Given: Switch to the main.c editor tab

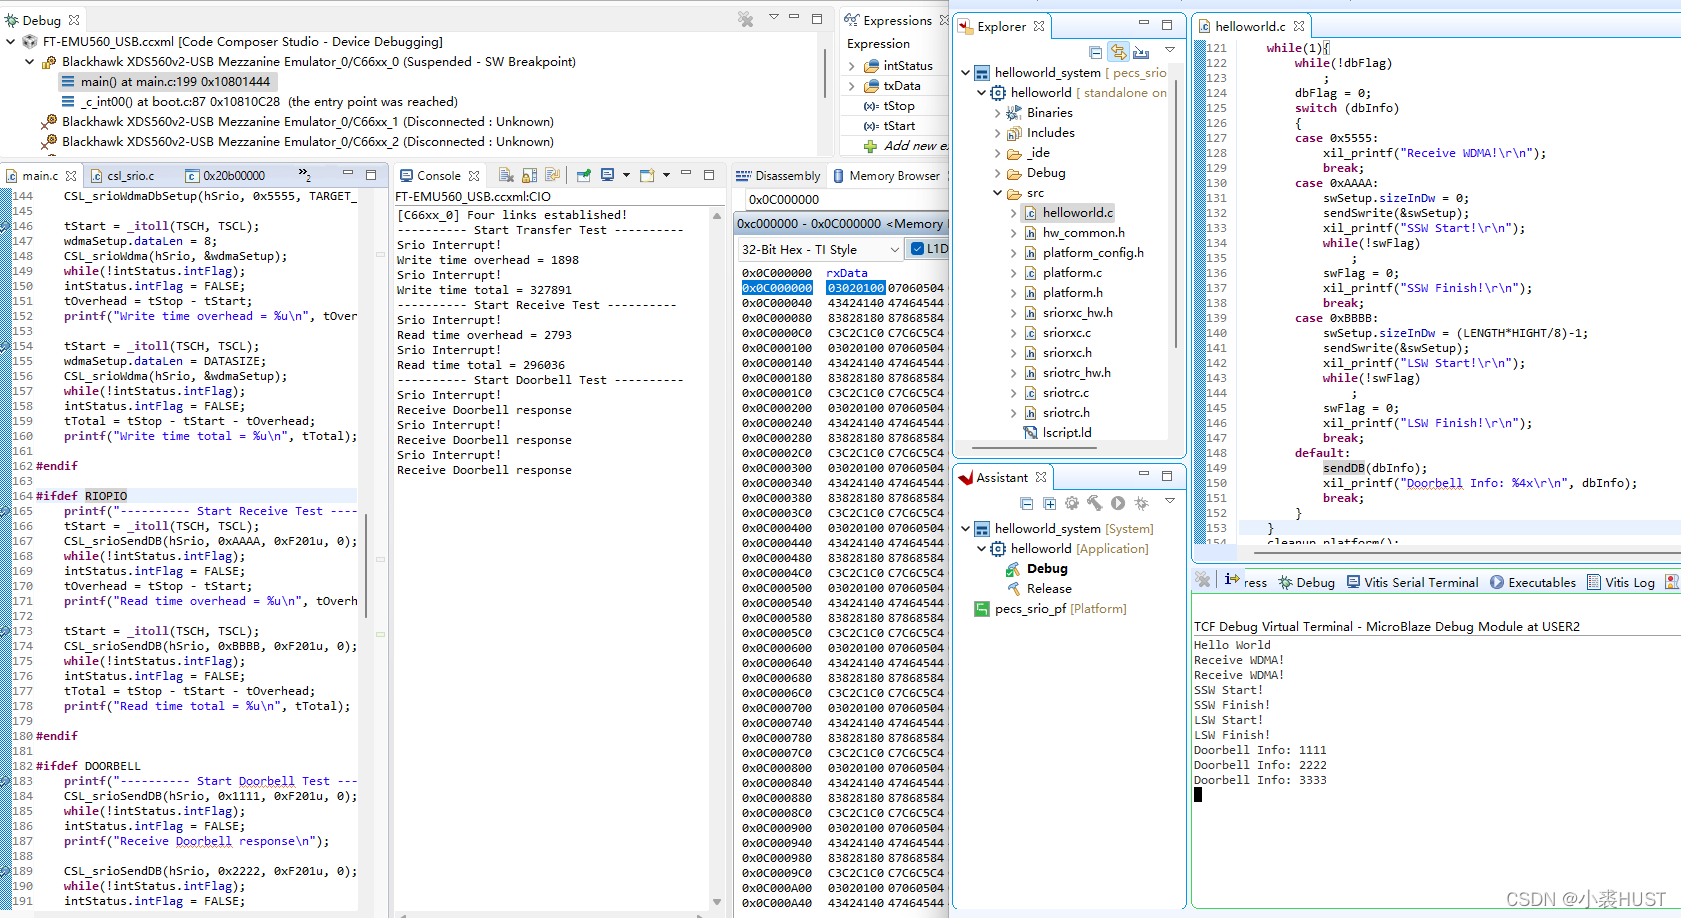Looking at the screenshot, I should (40, 176).
